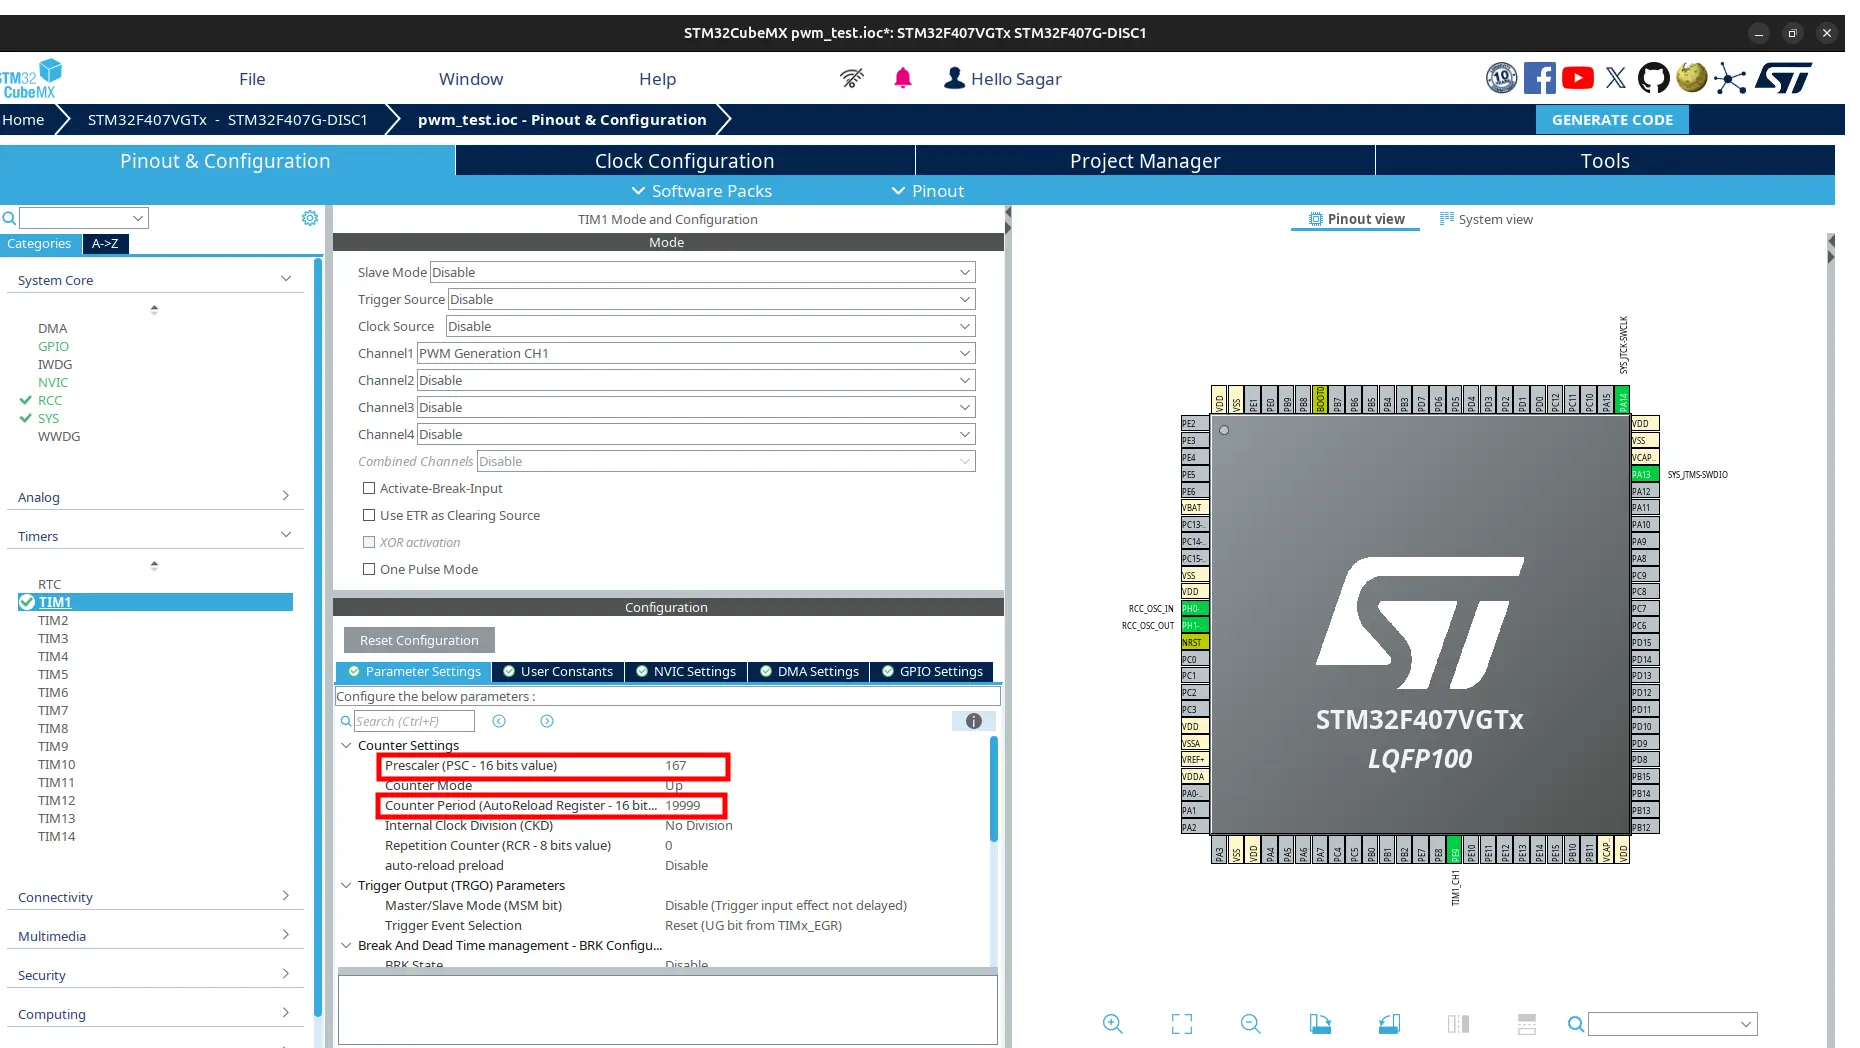
Task: Open the Slave Mode dropdown
Action: coord(702,272)
